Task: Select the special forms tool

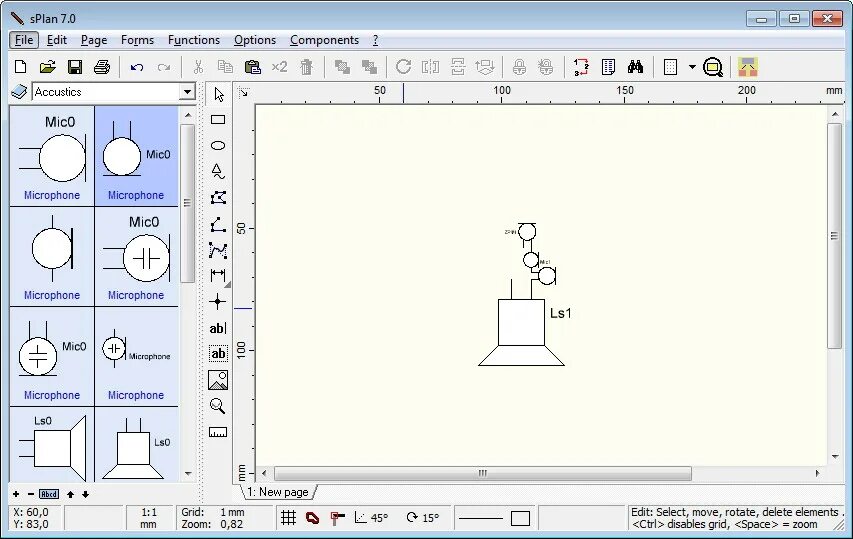Action: 218,171
